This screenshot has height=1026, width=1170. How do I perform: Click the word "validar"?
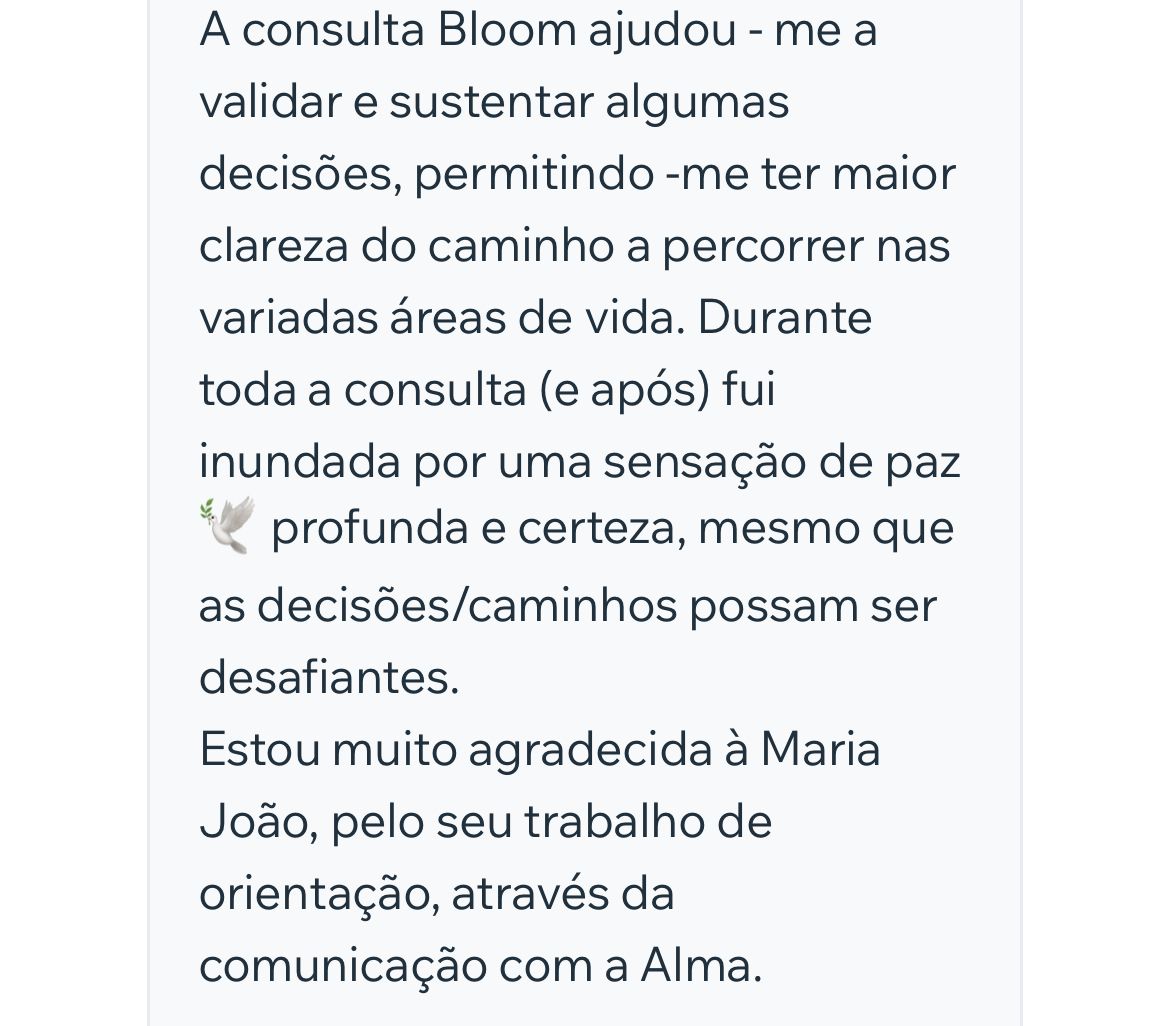(x=270, y=101)
